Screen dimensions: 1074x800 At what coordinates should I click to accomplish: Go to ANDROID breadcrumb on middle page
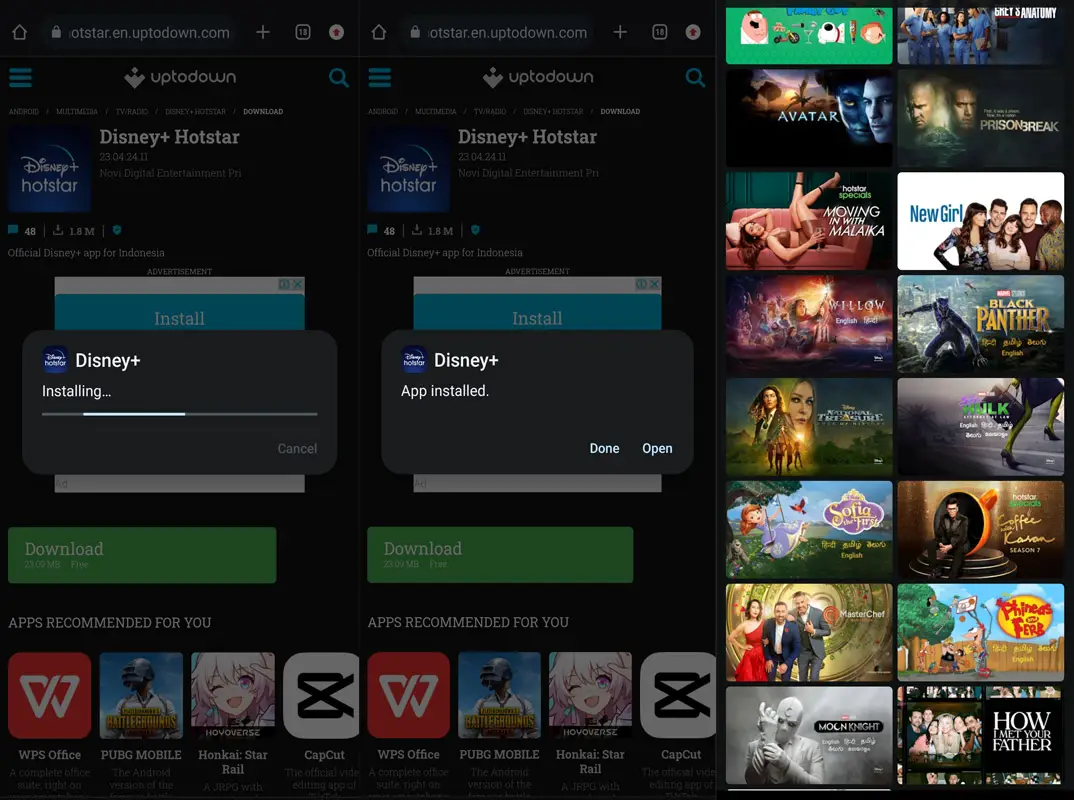(383, 111)
